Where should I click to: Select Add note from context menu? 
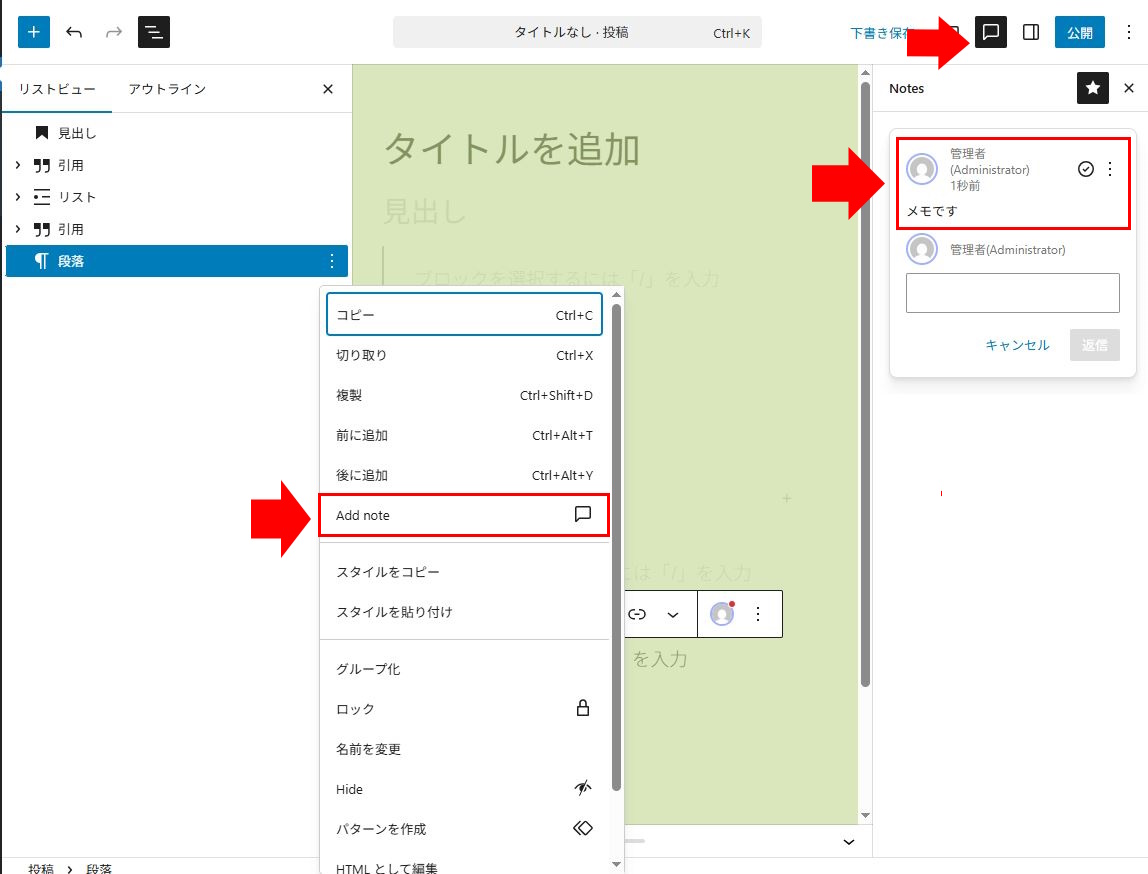(463, 515)
